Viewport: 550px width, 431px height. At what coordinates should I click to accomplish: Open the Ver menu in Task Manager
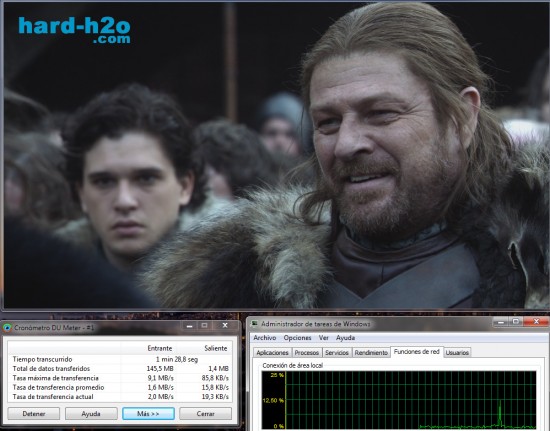click(x=323, y=338)
